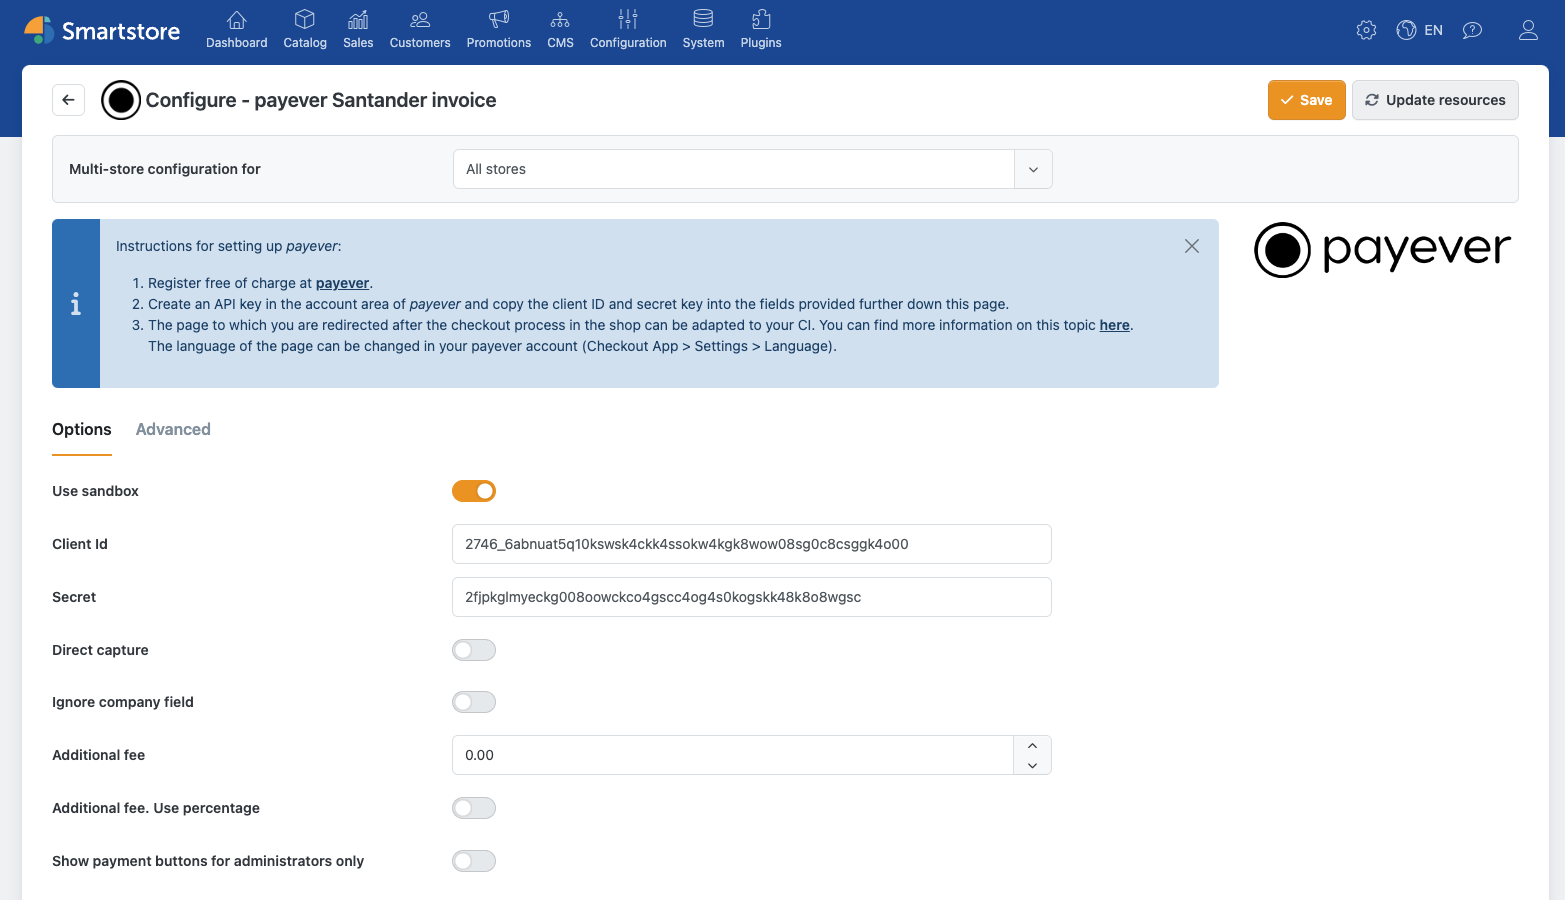Viewport: 1565px width, 900px height.
Task: Enable Additional fee Use percentage toggle
Action: (x=474, y=808)
